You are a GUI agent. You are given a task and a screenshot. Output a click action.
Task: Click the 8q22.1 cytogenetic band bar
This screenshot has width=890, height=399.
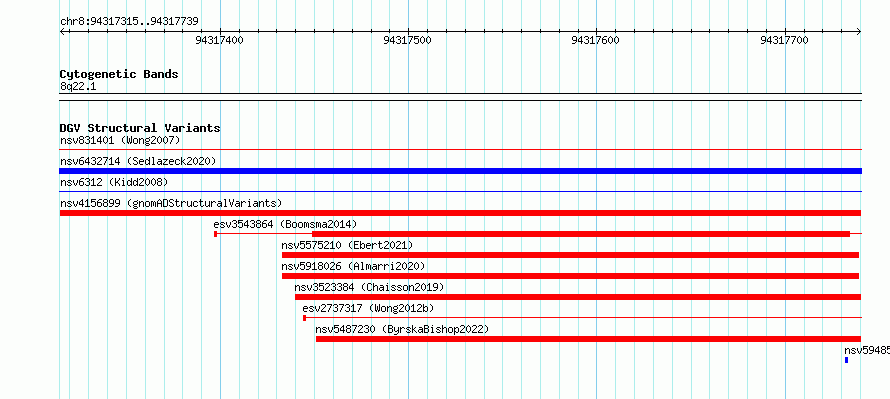point(460,97)
